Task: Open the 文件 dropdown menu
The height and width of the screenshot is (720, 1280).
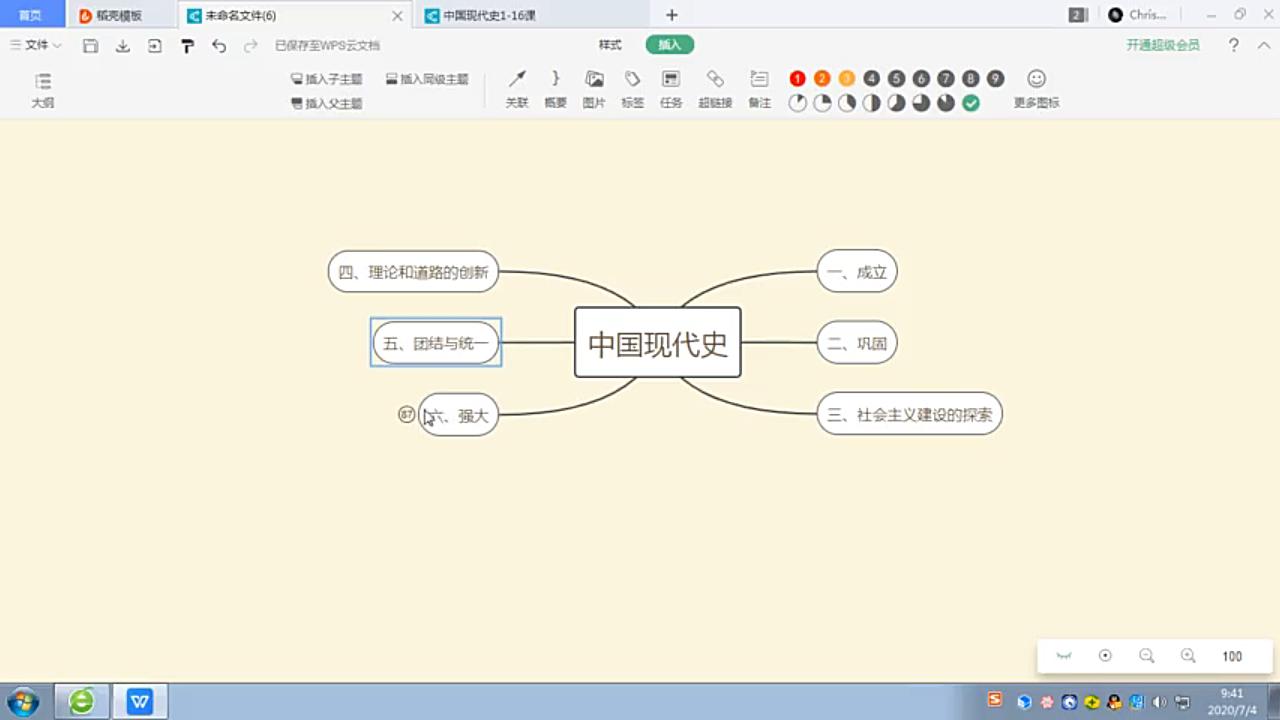Action: point(36,45)
